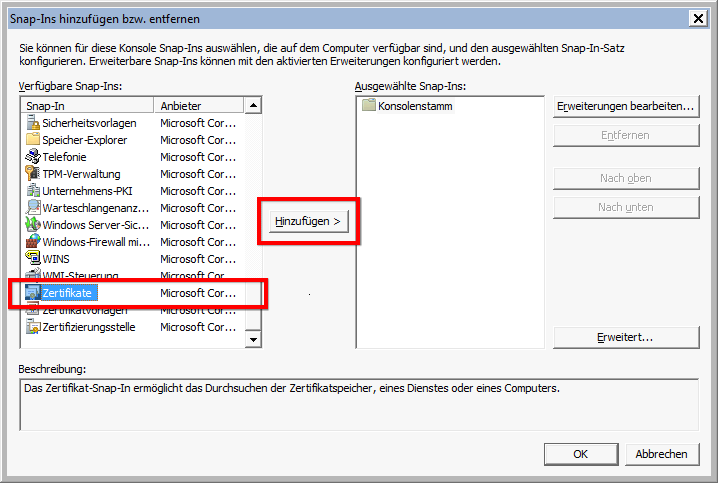Cancel the dialog with Abbrechen
This screenshot has height=483, width=718.
point(661,454)
